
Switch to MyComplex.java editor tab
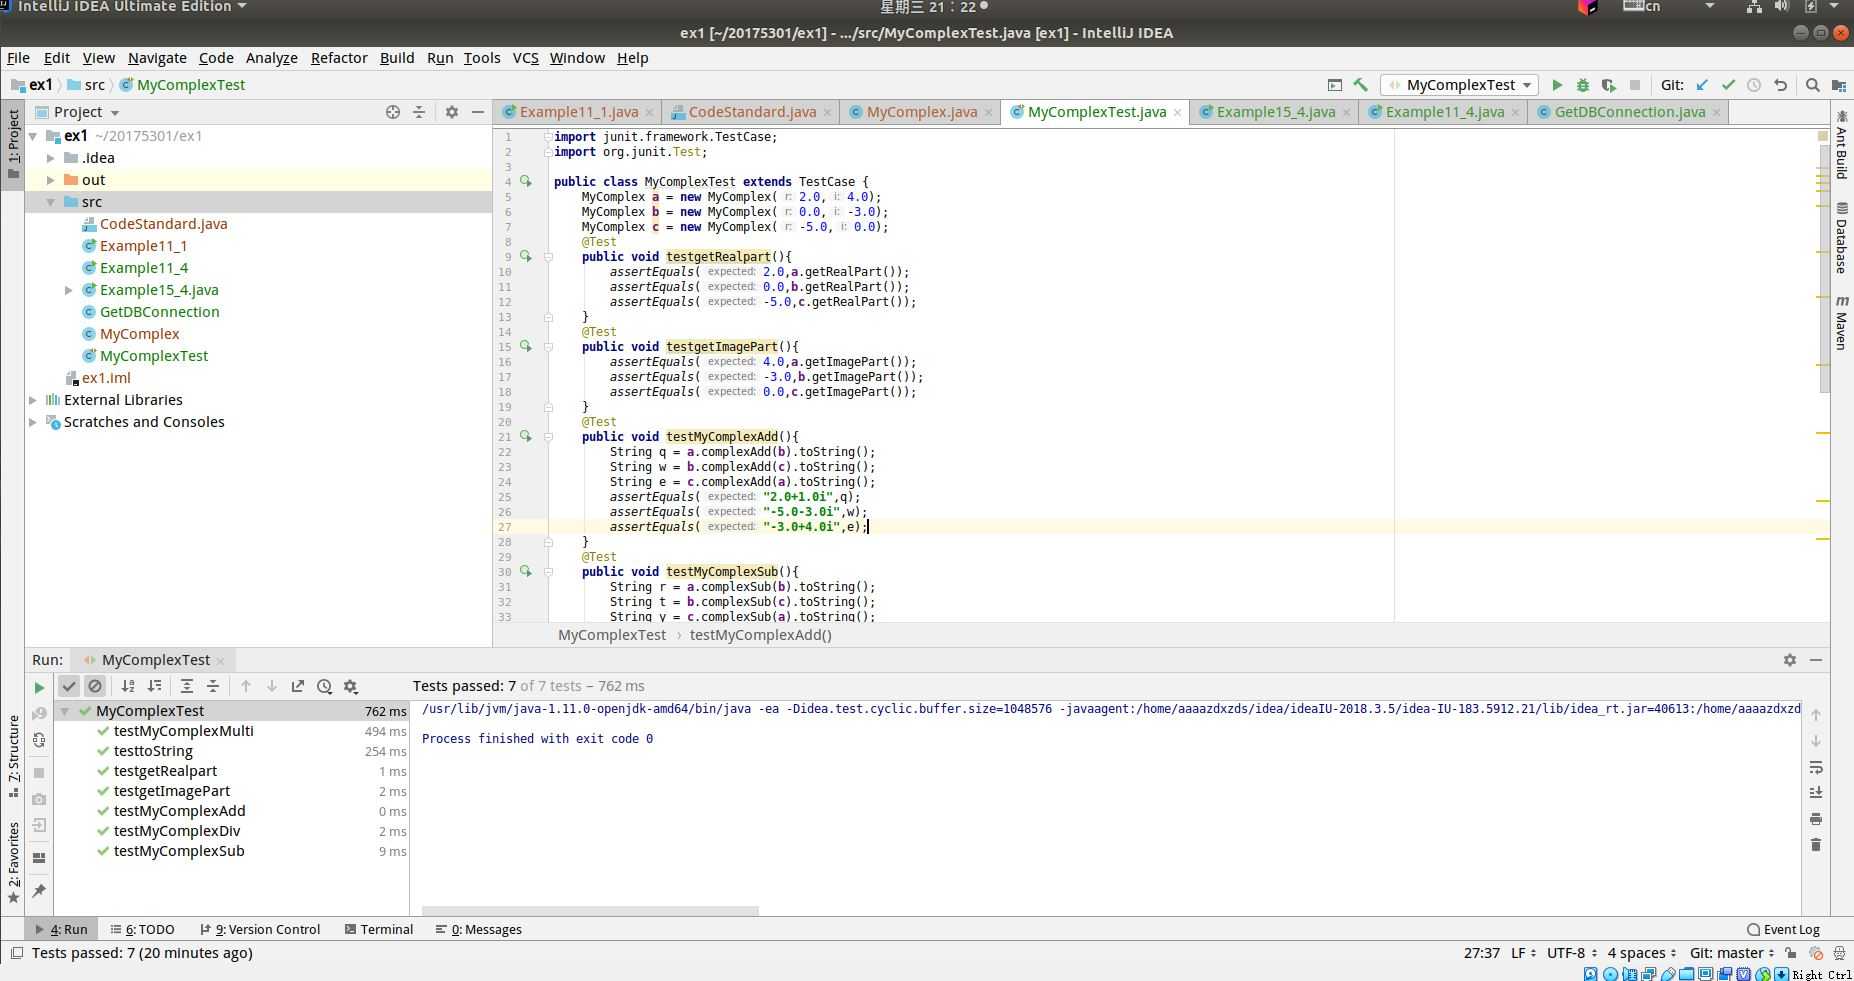pyautogui.click(x=921, y=112)
